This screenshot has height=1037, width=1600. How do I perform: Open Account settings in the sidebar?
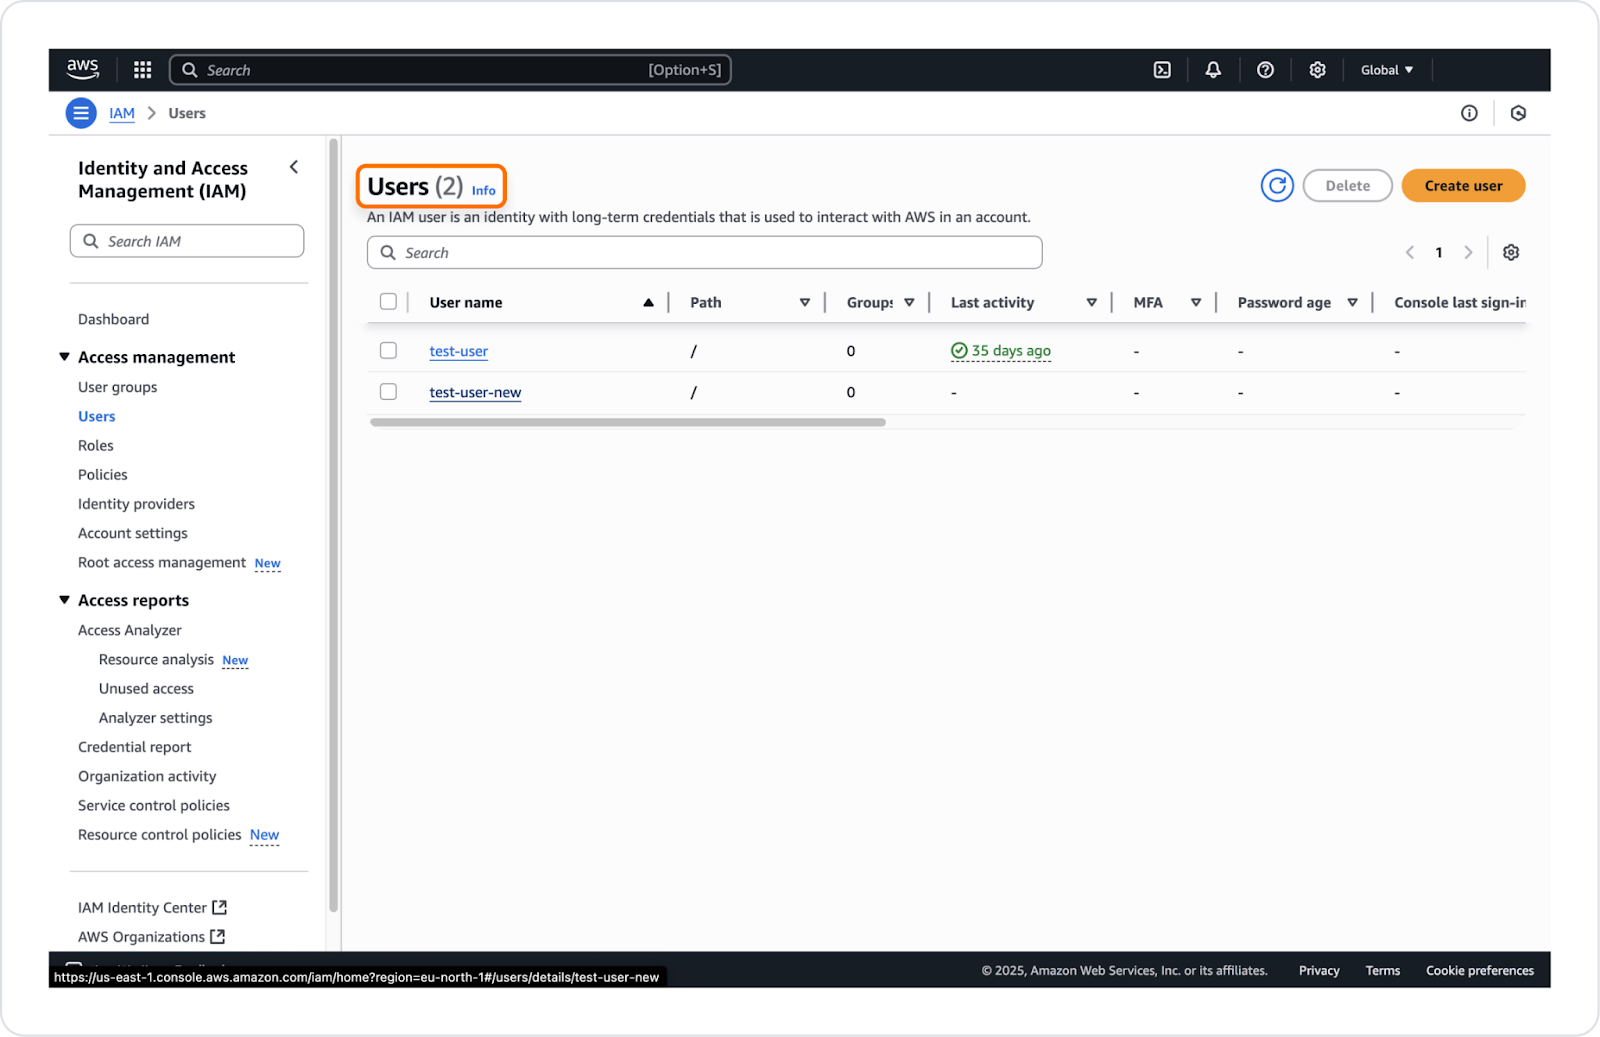click(133, 533)
